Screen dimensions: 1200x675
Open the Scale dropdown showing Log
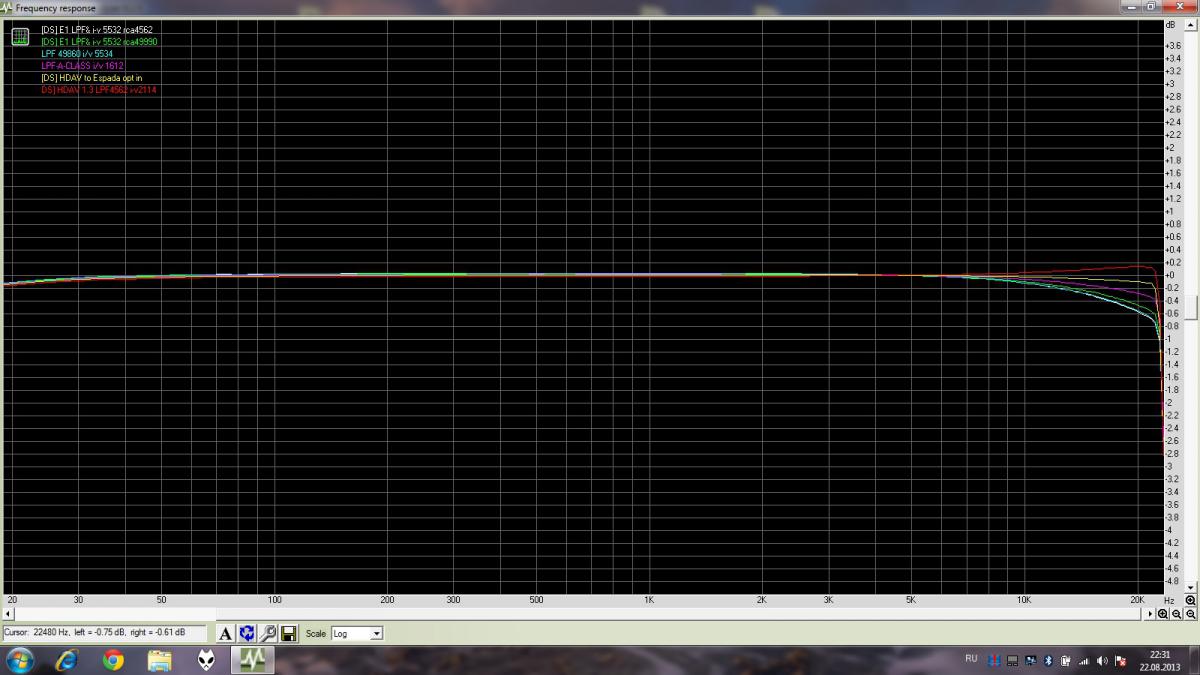tap(357, 634)
